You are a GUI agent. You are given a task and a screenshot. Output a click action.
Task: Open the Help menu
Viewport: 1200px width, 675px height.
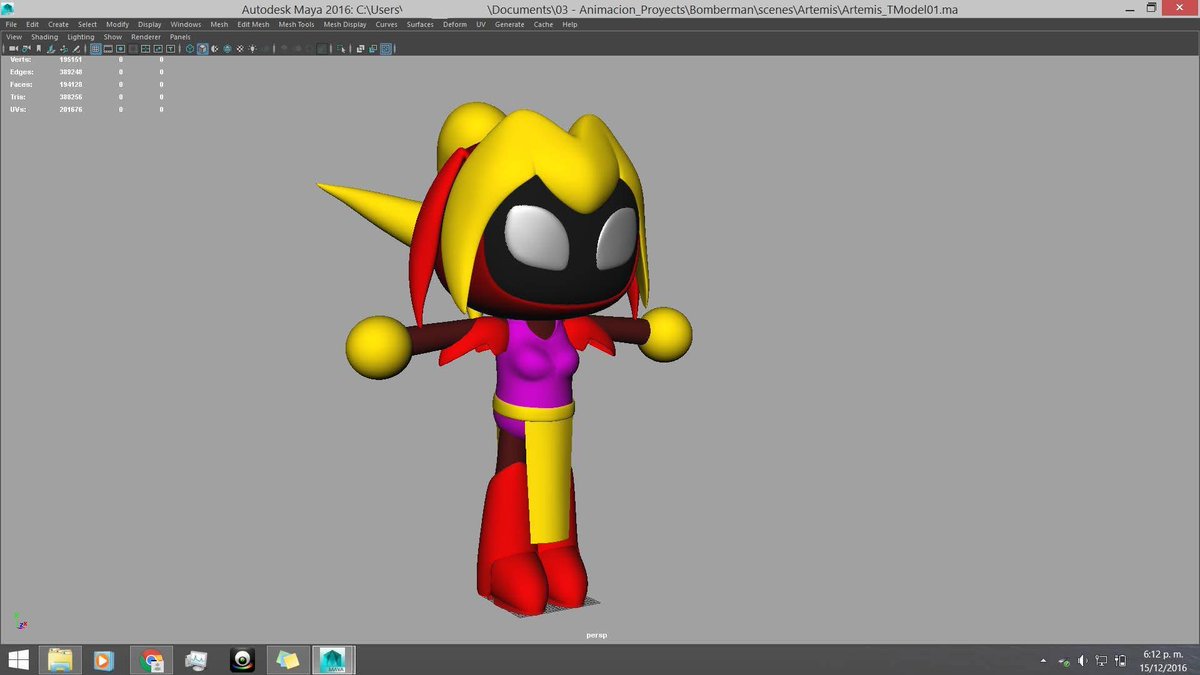[570, 24]
